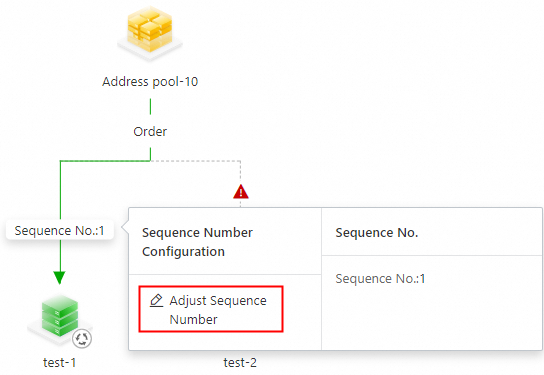Viewport: 544px width, 375px height.
Task: Click the green arrowhead pointing to test-1
Action: pos(60,278)
